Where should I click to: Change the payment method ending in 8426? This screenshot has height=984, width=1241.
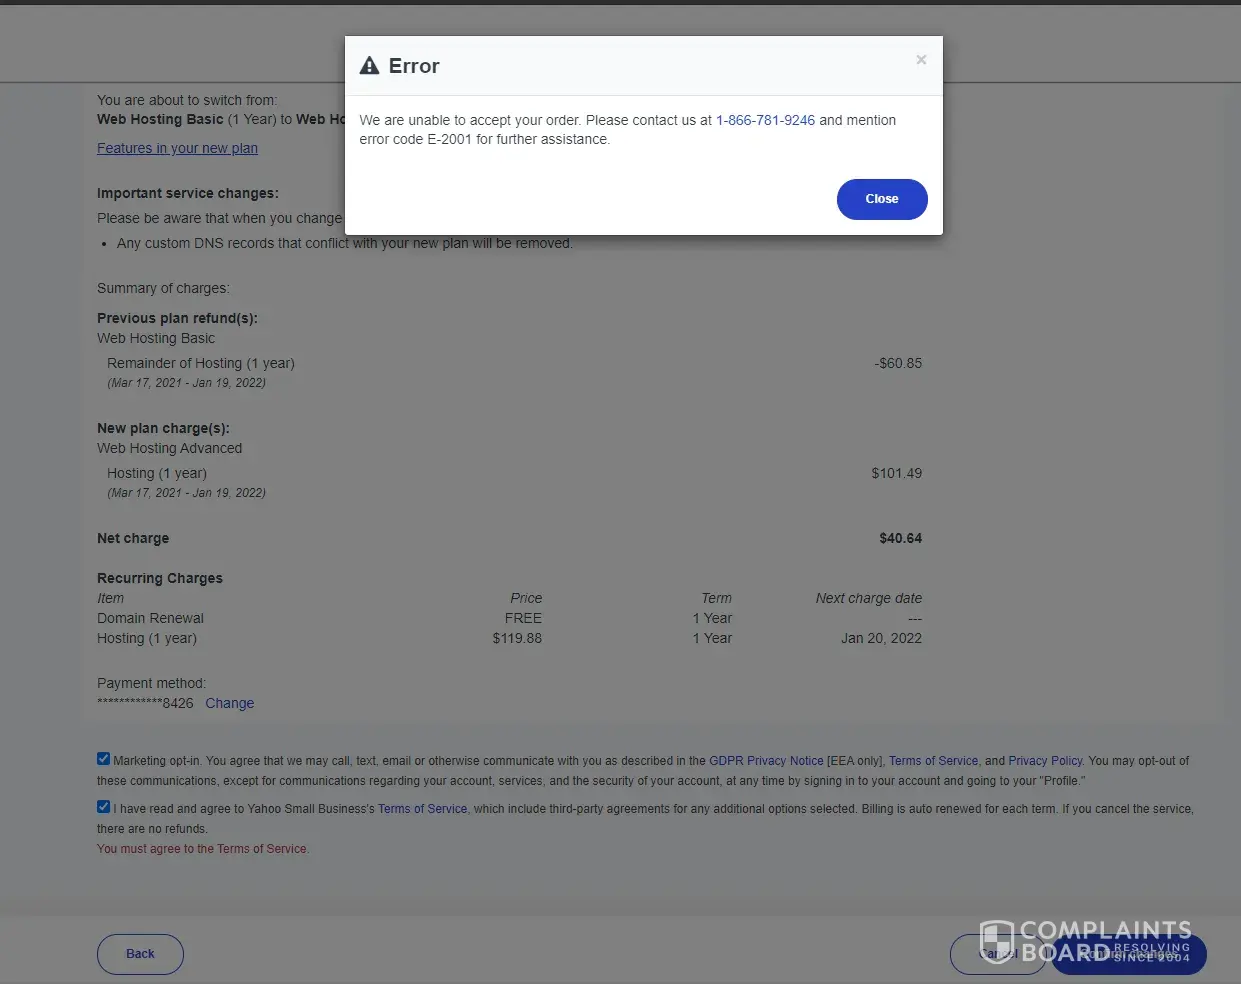pos(229,703)
